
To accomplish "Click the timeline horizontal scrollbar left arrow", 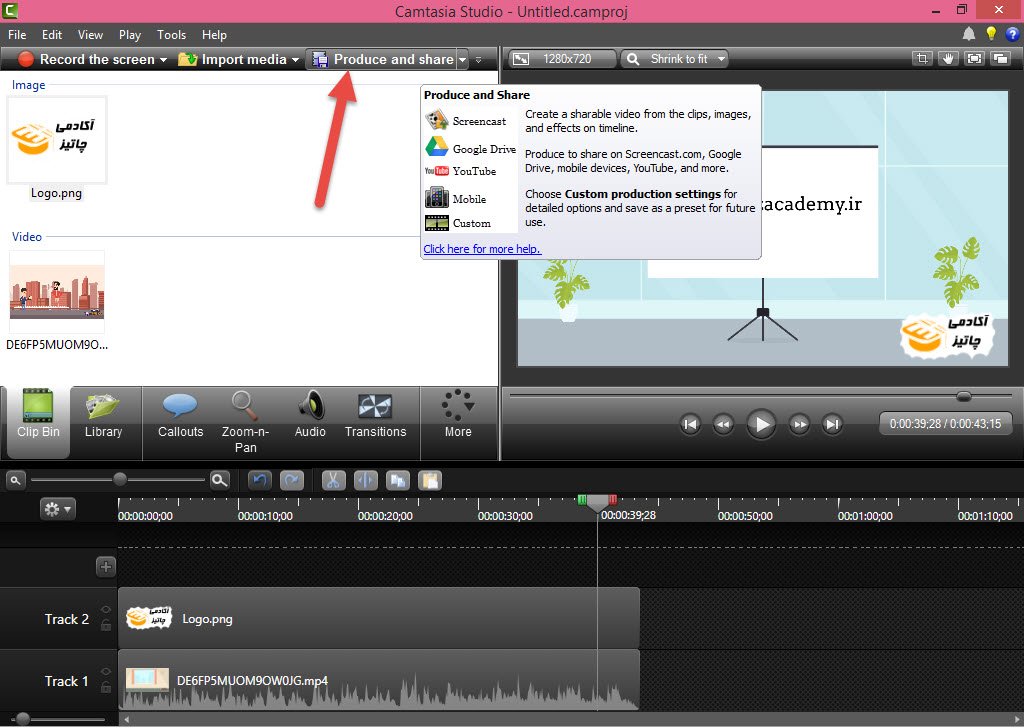I will [x=127, y=720].
